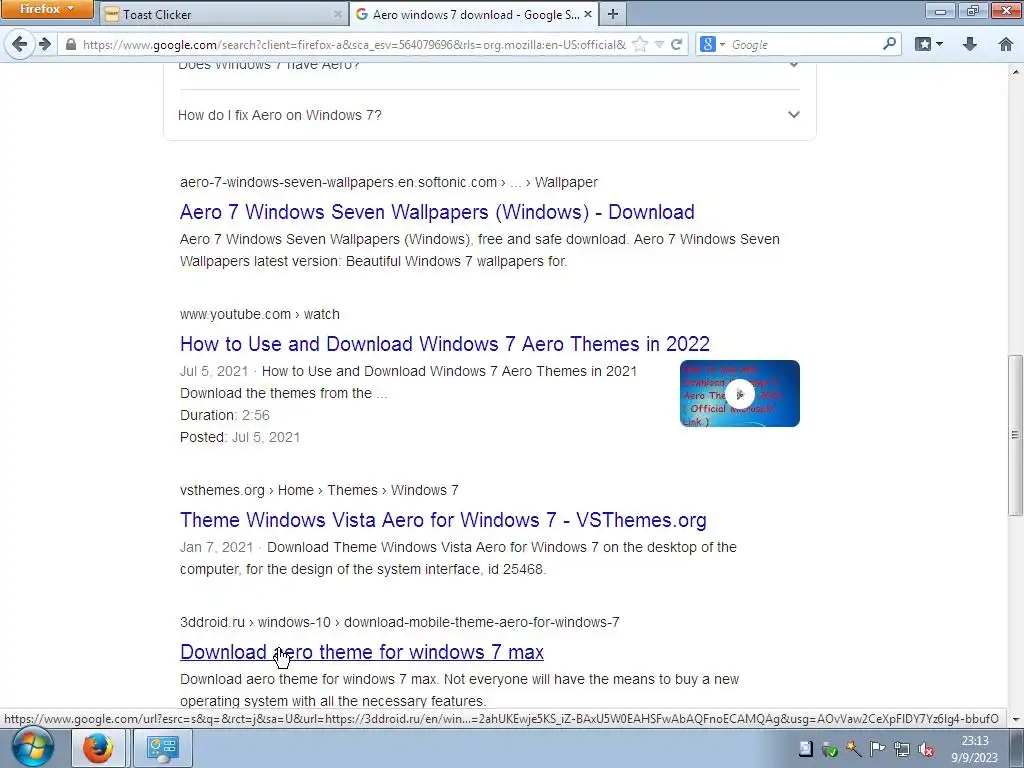Viewport: 1024px width, 768px height.
Task: Open Aero 7 Windows Seven Wallpapers link
Action: click(x=437, y=212)
